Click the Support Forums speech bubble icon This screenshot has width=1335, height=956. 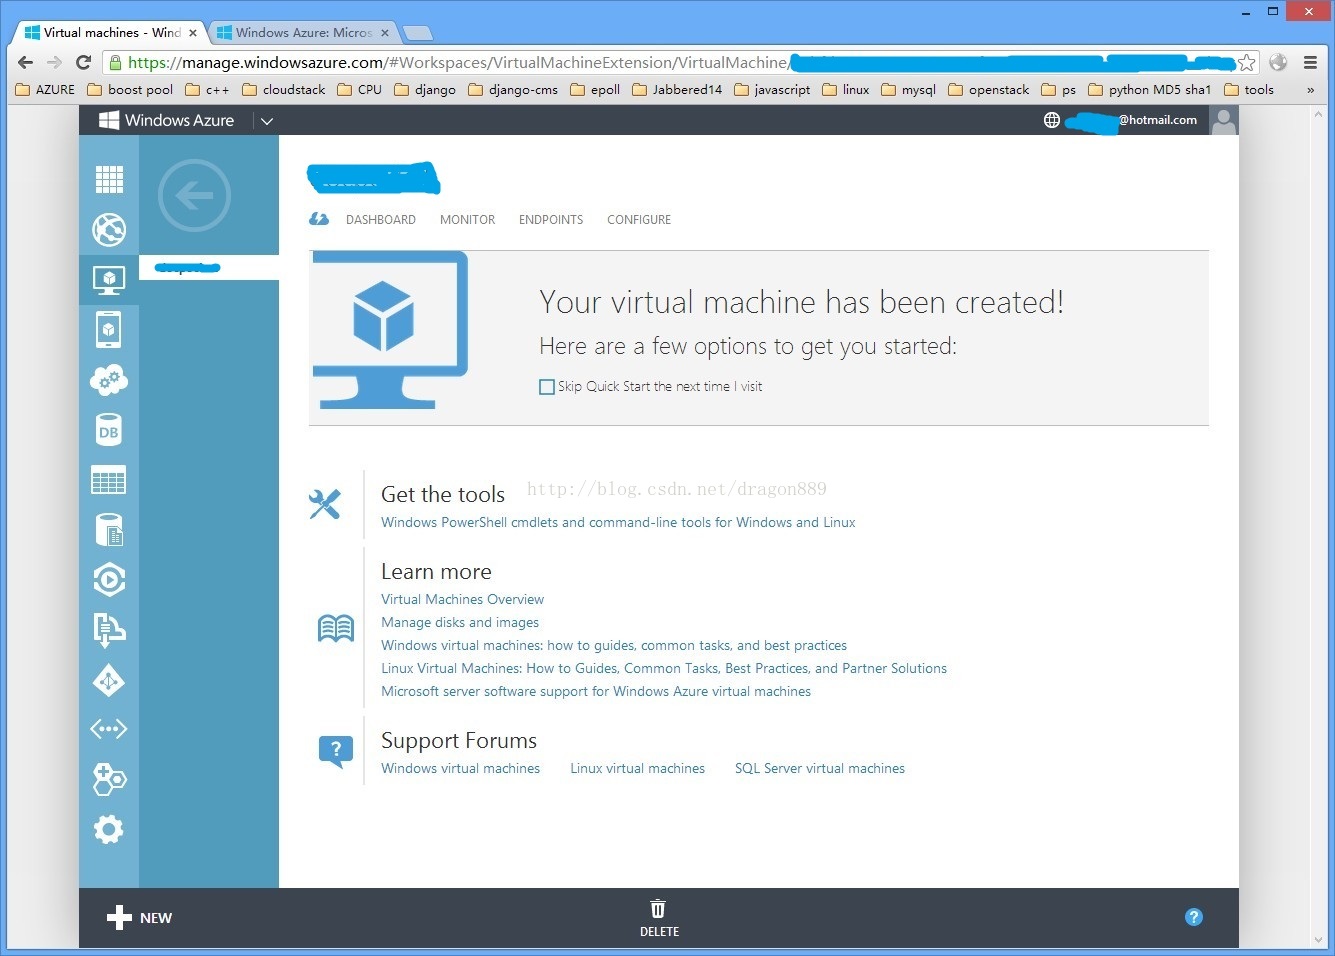pos(336,751)
